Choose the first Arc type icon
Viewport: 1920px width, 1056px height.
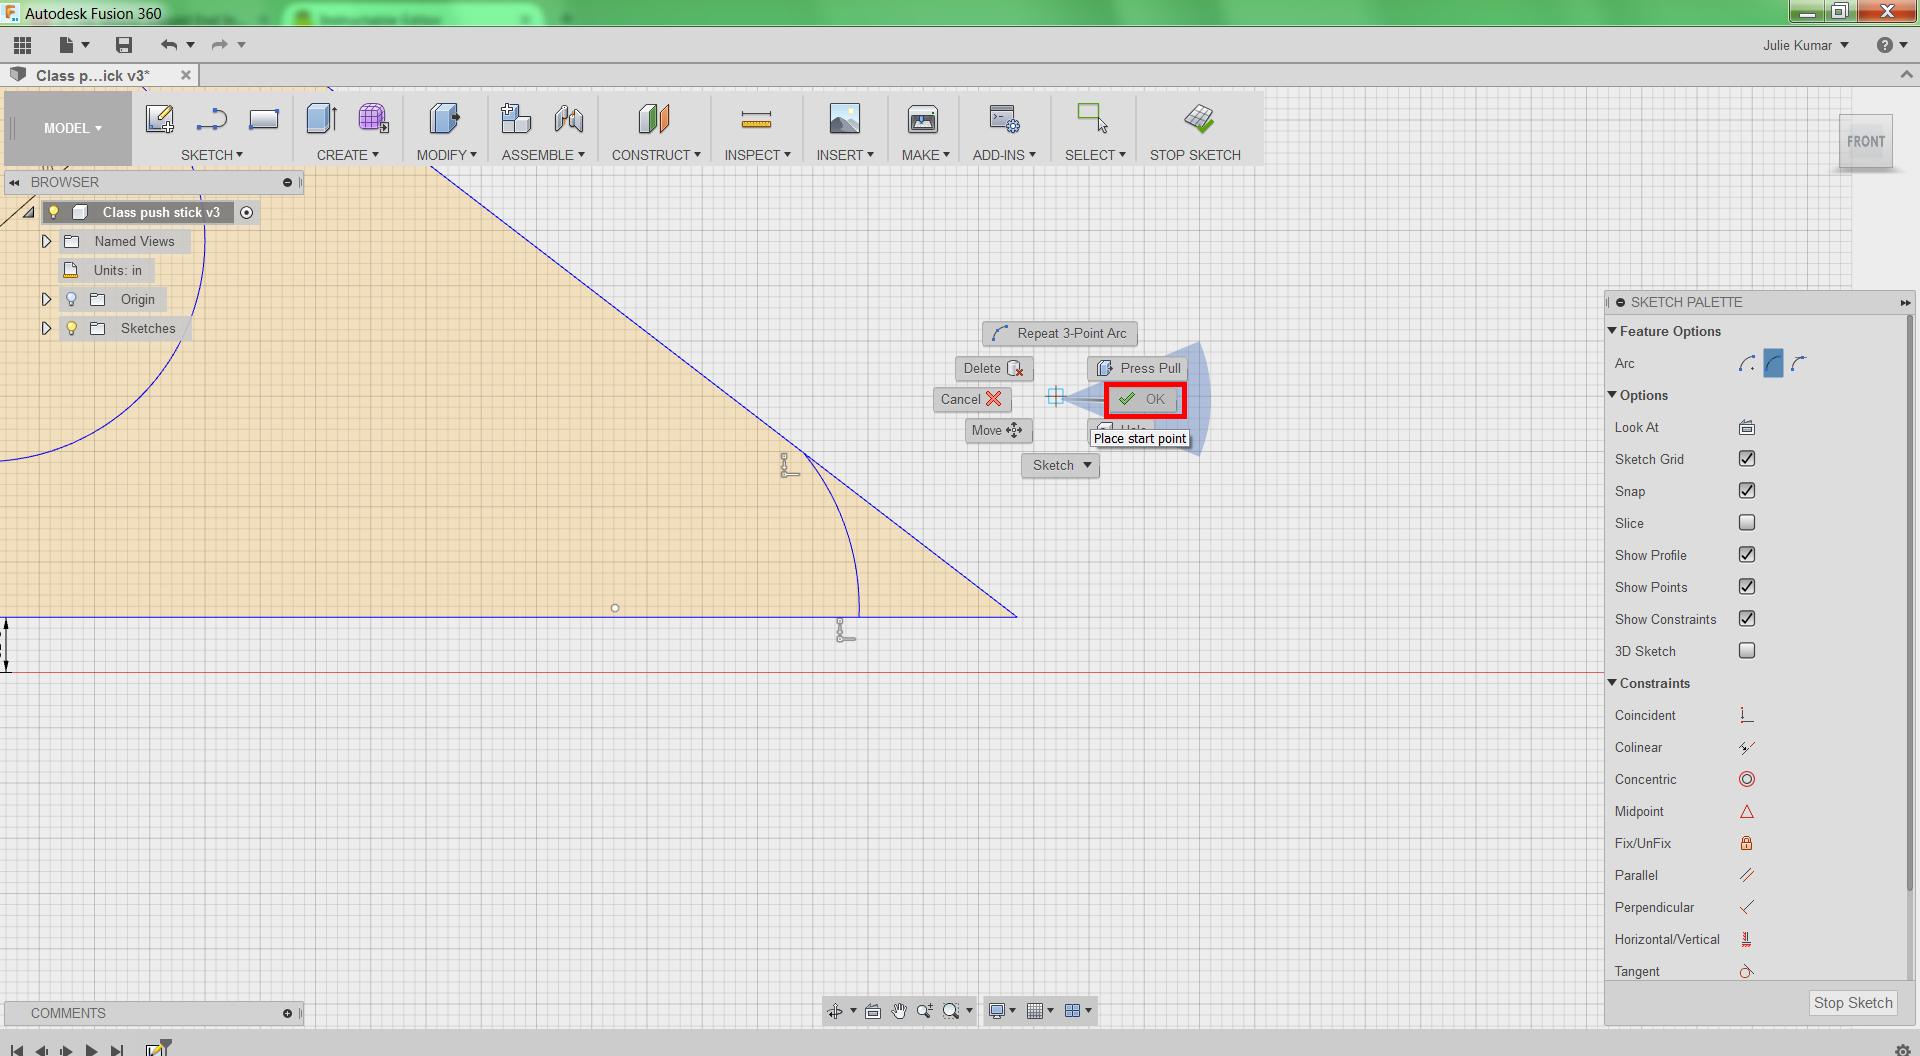(x=1747, y=364)
